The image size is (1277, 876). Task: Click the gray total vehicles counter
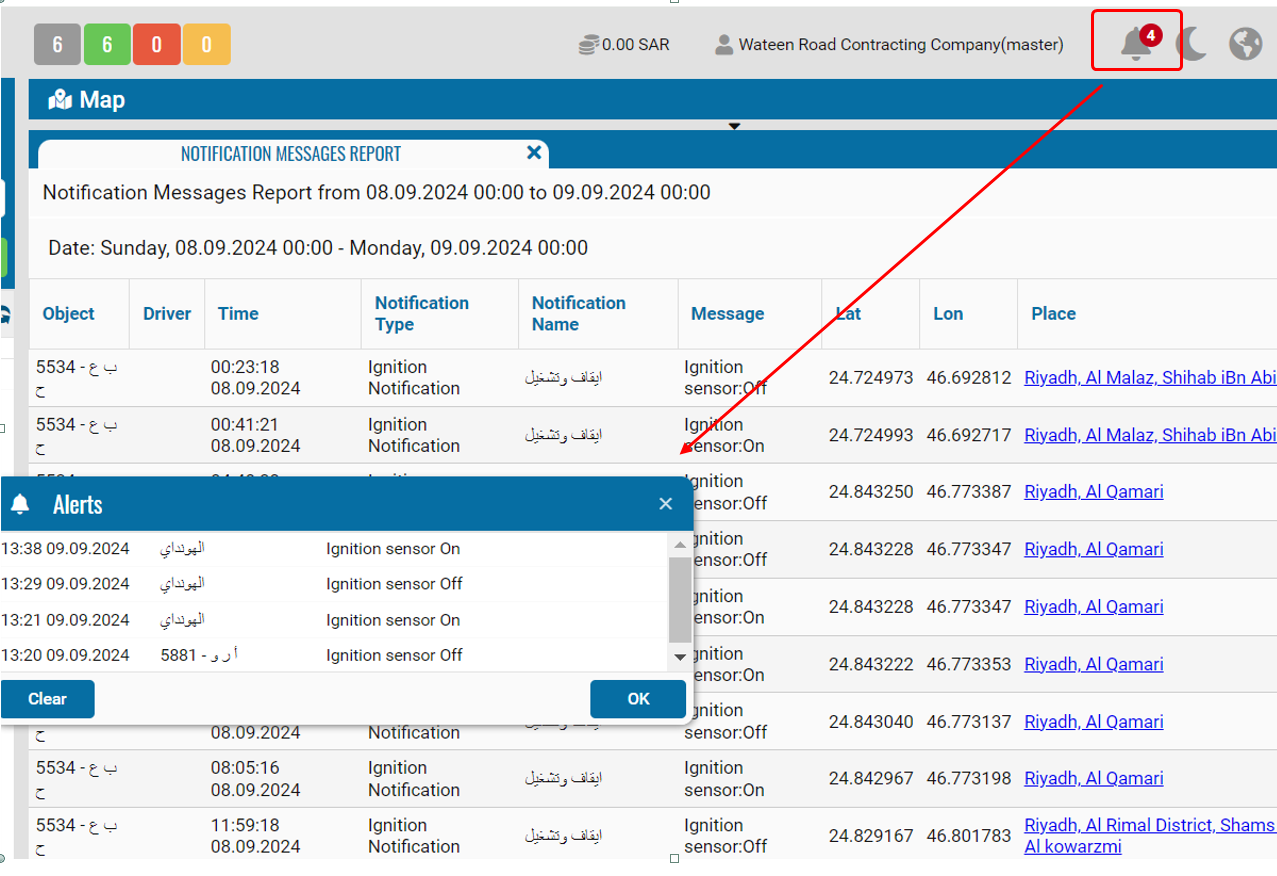57,45
